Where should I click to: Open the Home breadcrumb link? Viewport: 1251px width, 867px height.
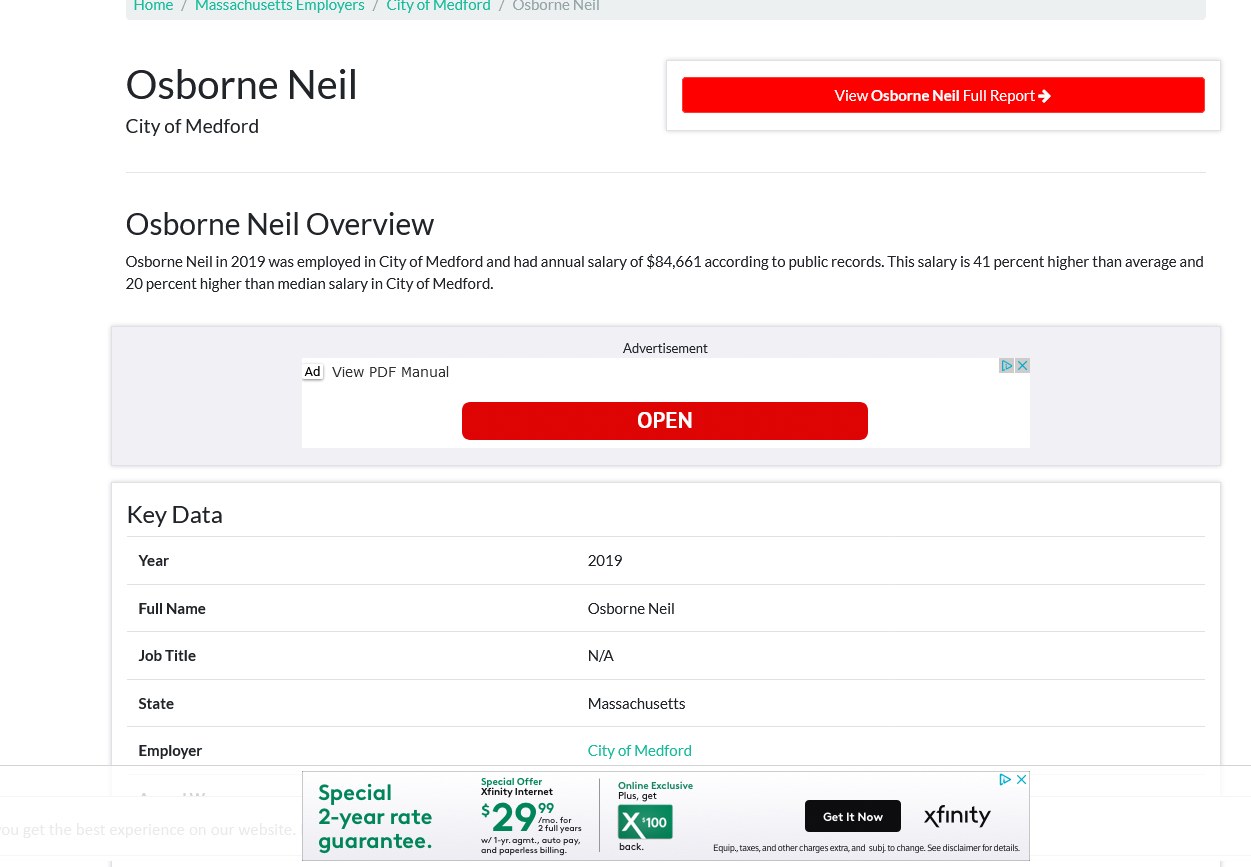point(153,6)
